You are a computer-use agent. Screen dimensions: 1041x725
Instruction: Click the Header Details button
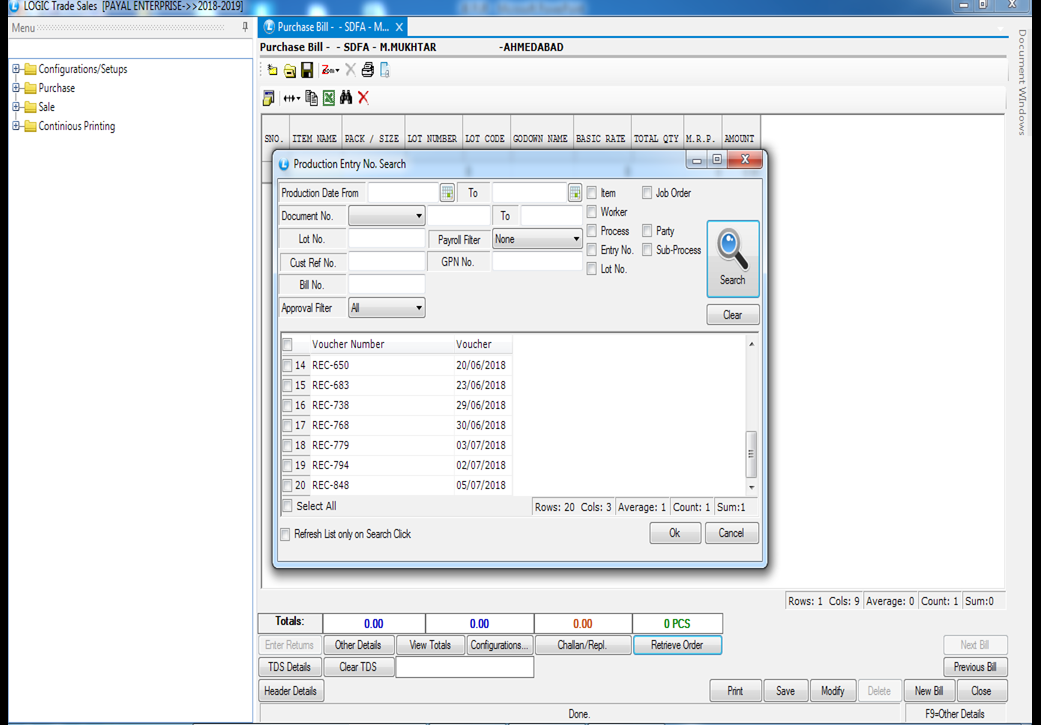tap(291, 691)
